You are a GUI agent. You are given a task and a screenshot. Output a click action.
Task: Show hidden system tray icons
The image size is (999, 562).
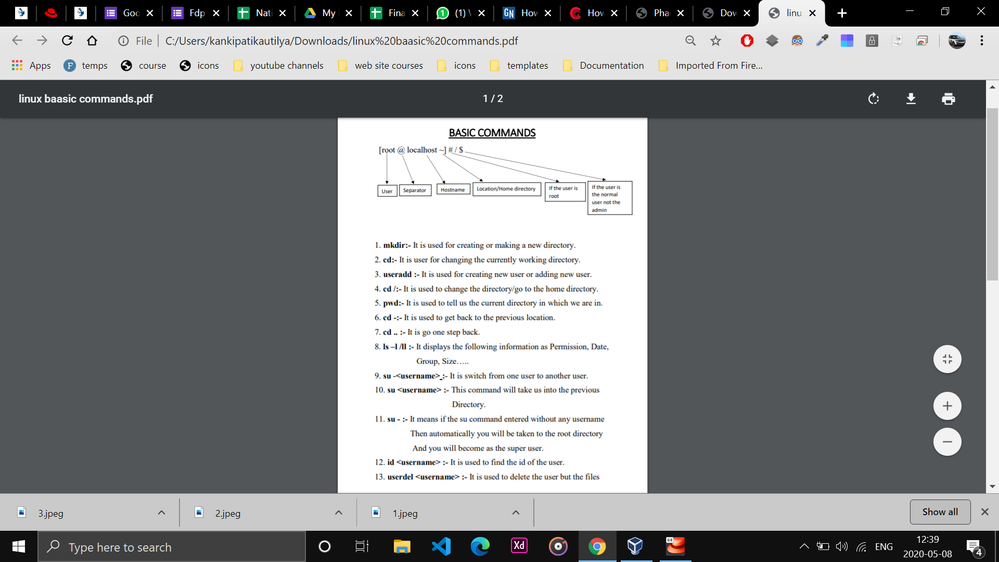[804, 547]
